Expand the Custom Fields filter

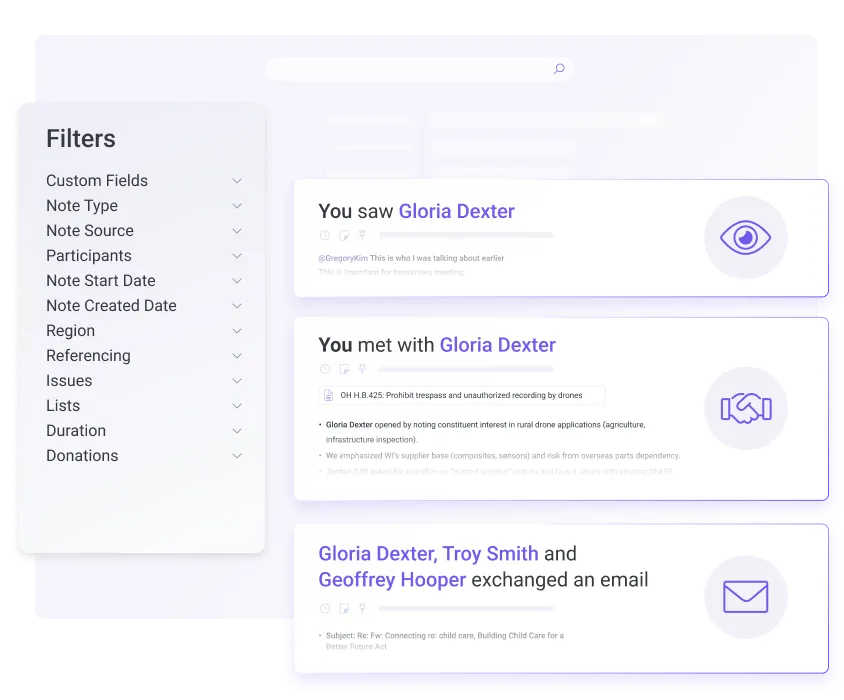(x=237, y=181)
